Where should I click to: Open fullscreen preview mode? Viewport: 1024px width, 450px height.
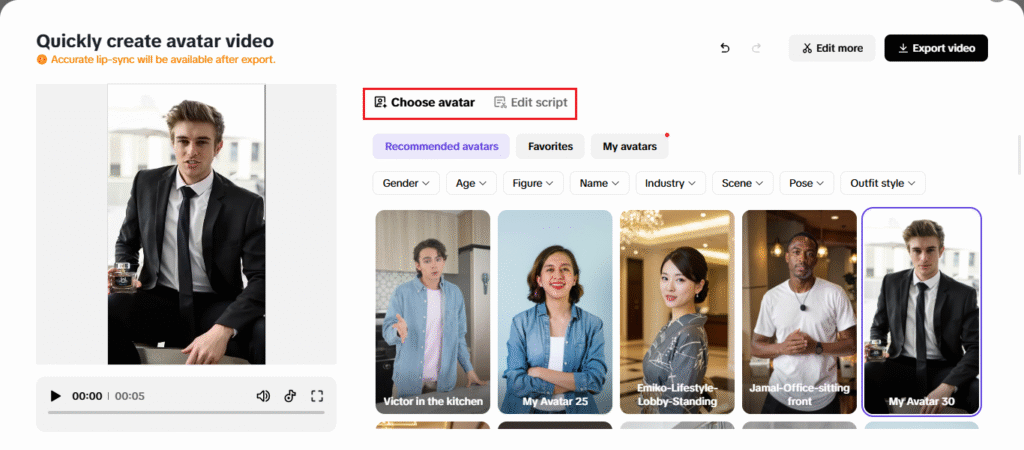317,396
